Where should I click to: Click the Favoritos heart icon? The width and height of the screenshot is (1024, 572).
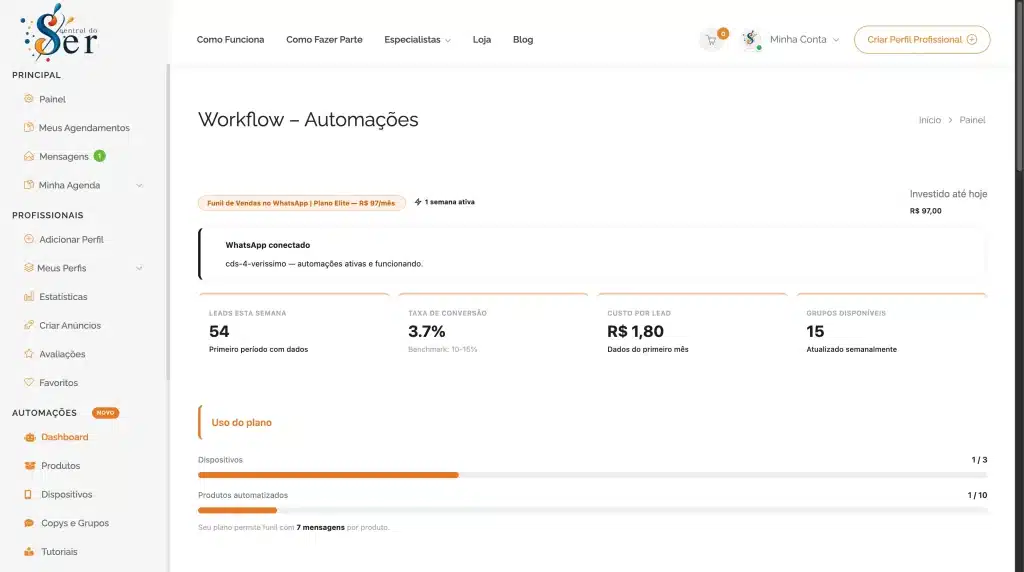29,383
